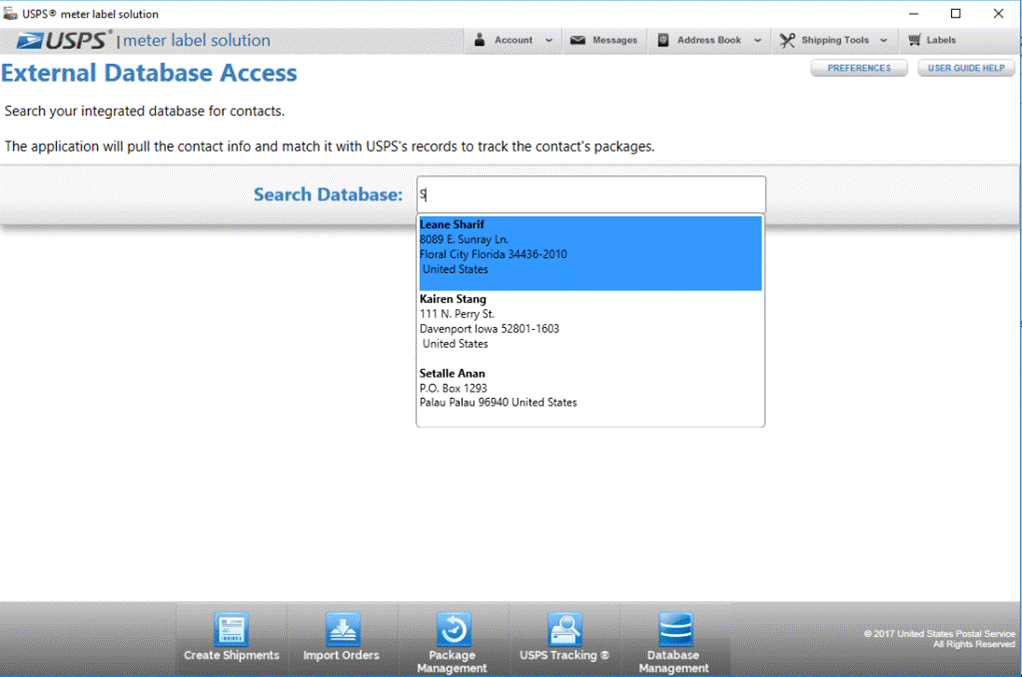1022x677 pixels.
Task: Open the Shipping Tools menu label
Action: 835,40
